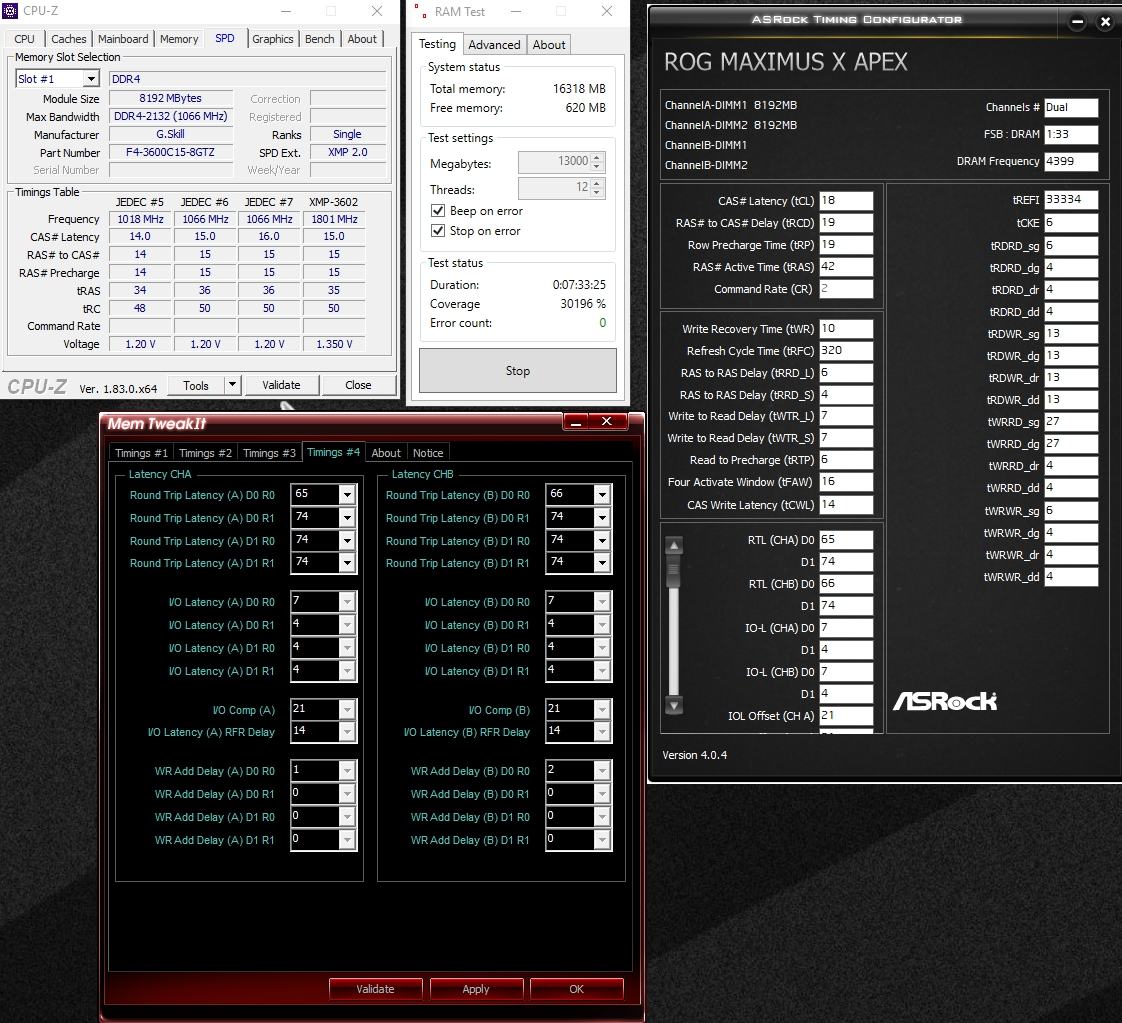
Task: Click the RAM Test app icon
Action: coord(420,11)
